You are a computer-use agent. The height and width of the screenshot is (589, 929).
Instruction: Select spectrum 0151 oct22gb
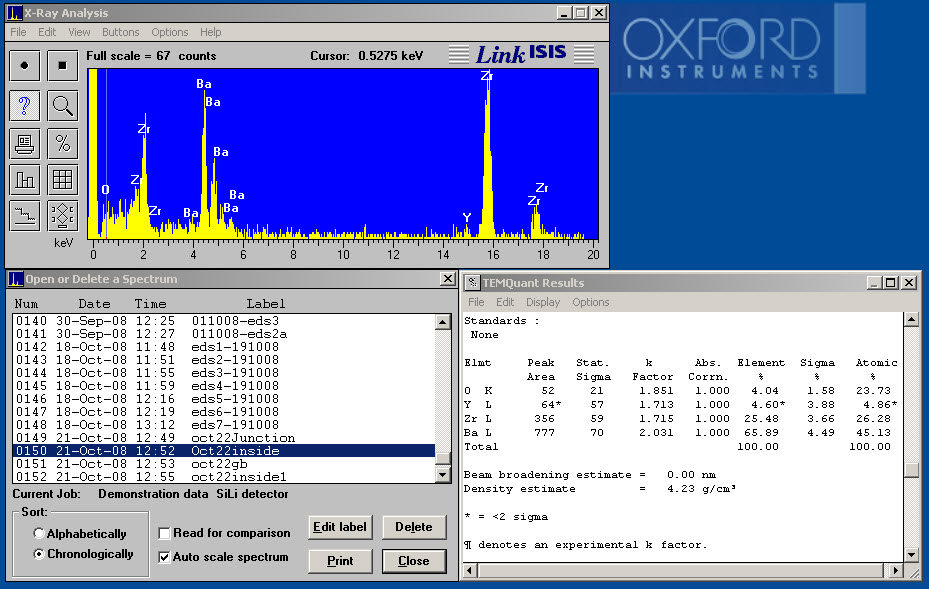click(x=224, y=464)
